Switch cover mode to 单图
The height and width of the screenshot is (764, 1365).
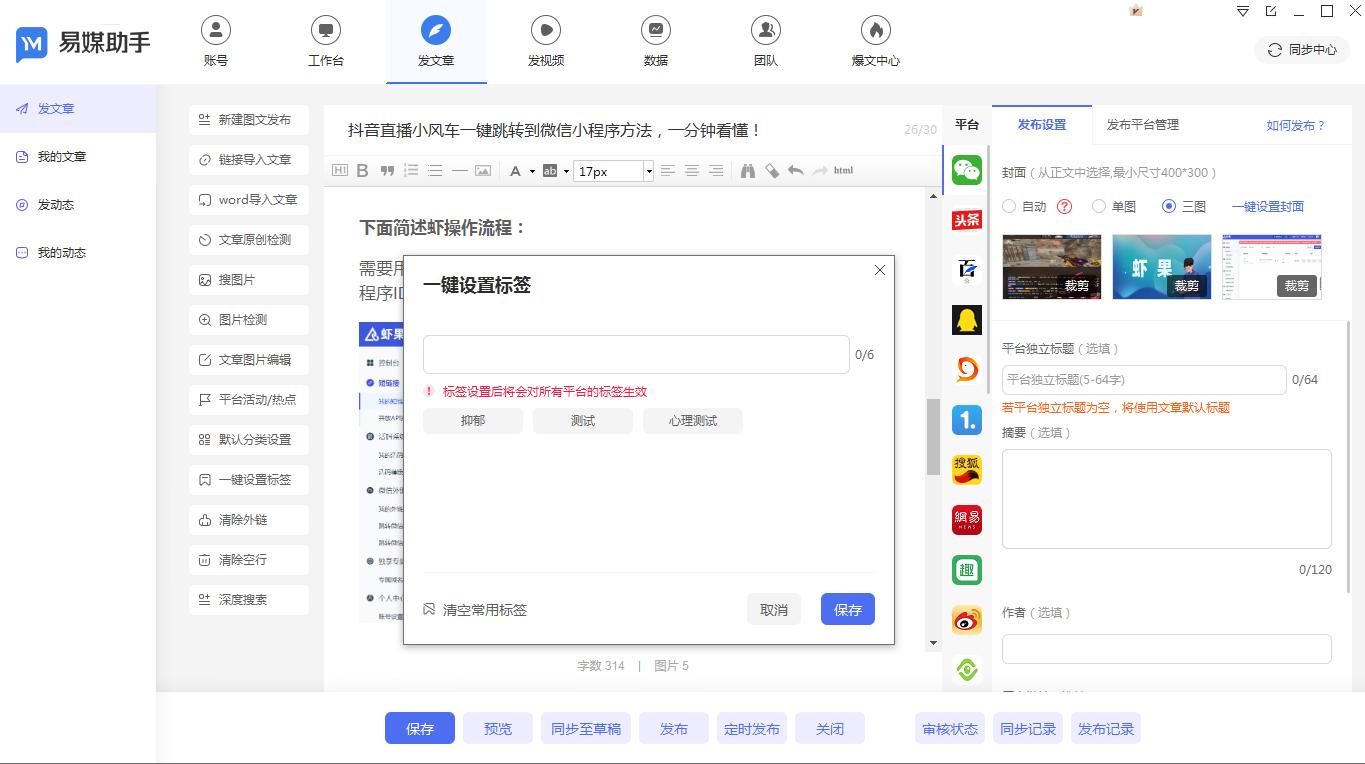tap(1099, 206)
